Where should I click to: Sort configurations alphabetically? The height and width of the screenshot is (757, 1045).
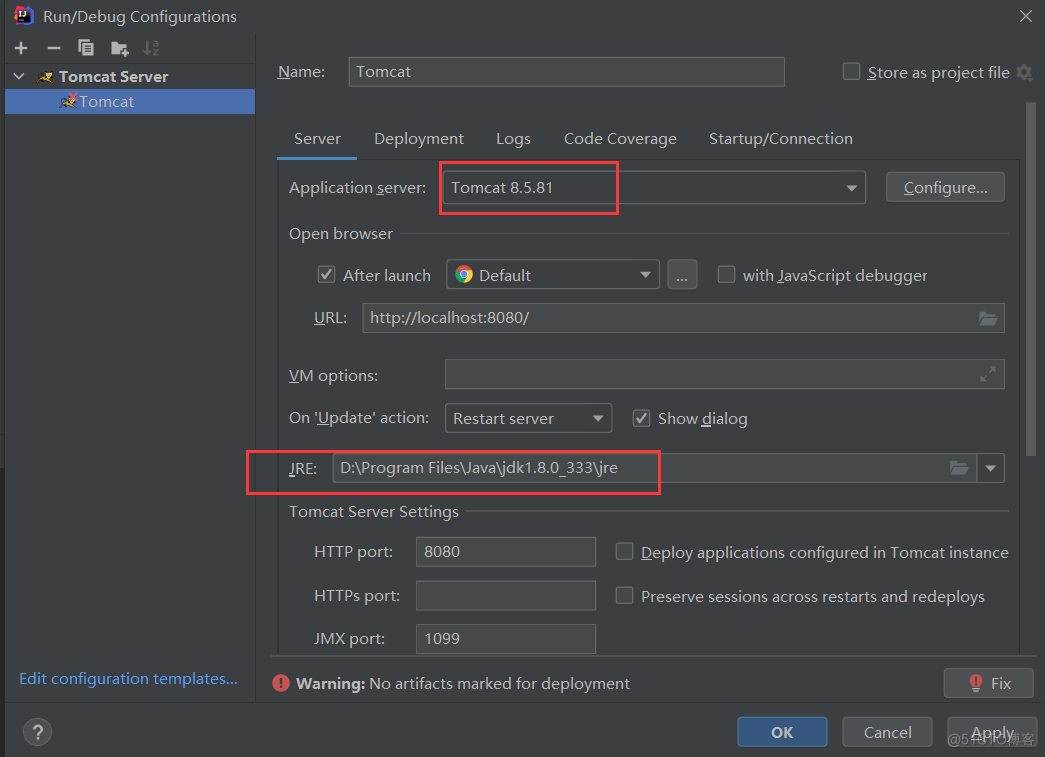151,48
